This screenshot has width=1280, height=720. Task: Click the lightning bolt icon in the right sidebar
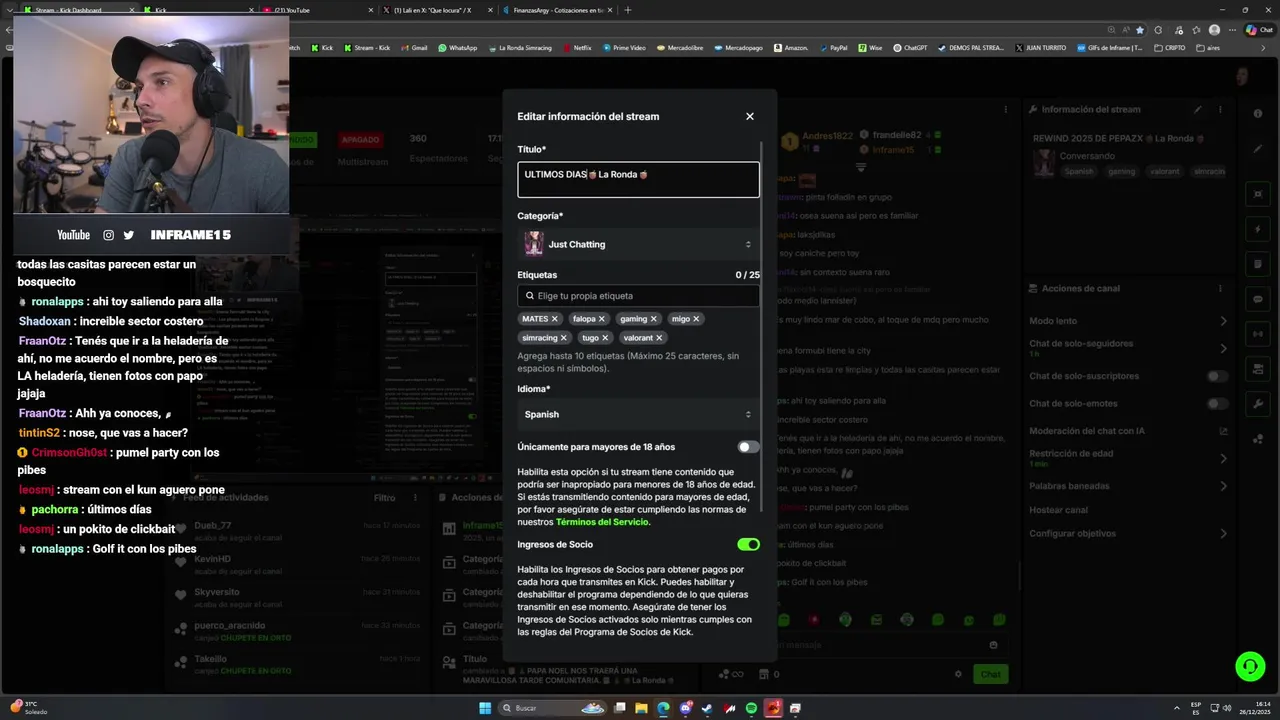pyautogui.click(x=1258, y=229)
